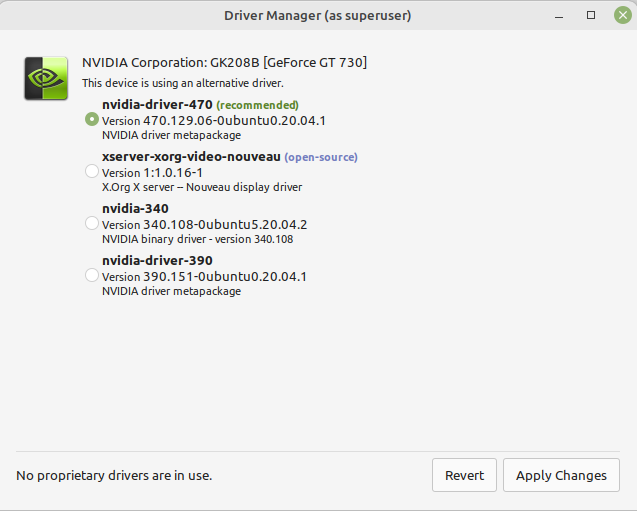The image size is (637, 511).
Task: Click the Apply Changes button
Action: click(561, 475)
